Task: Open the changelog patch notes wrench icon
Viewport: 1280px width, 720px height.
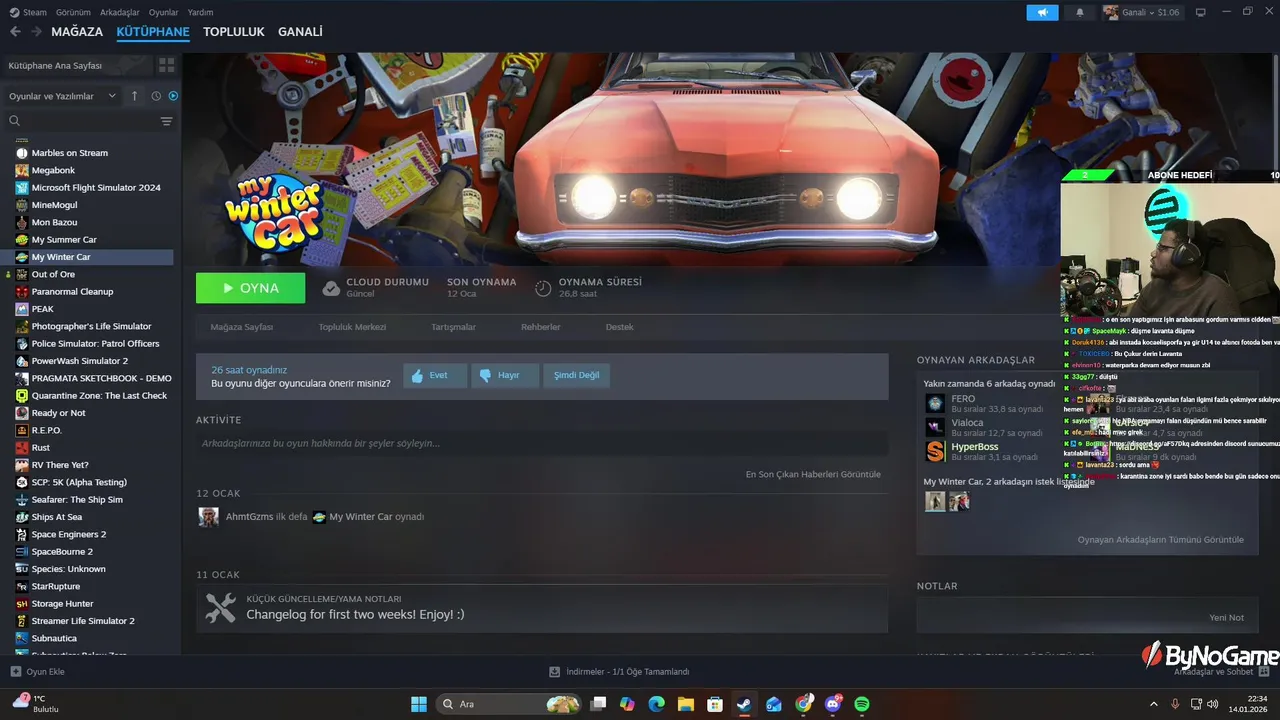Action: click(x=220, y=608)
